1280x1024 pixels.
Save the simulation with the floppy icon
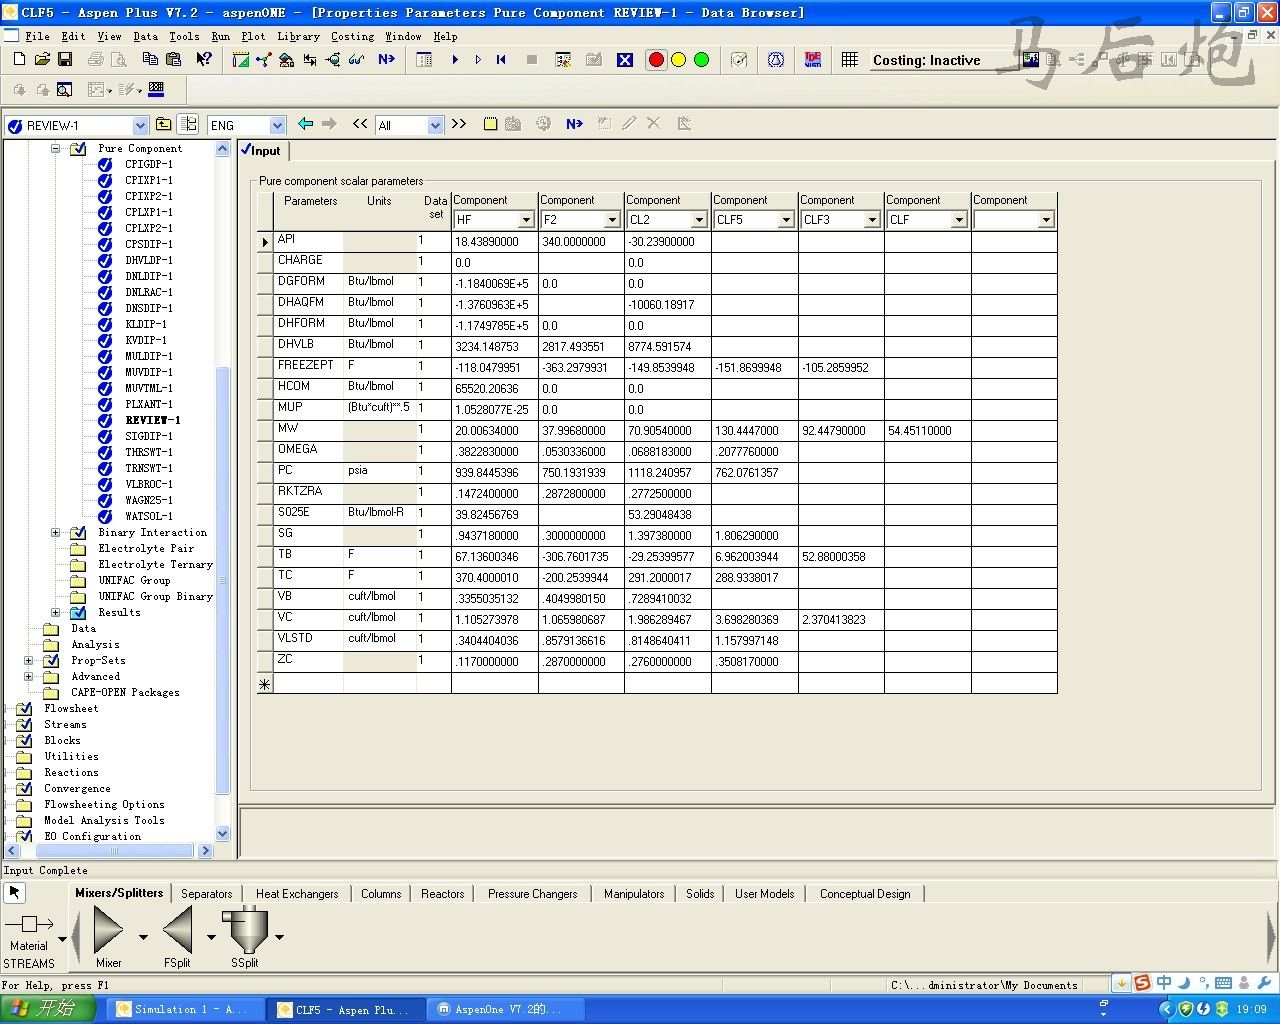(65, 60)
